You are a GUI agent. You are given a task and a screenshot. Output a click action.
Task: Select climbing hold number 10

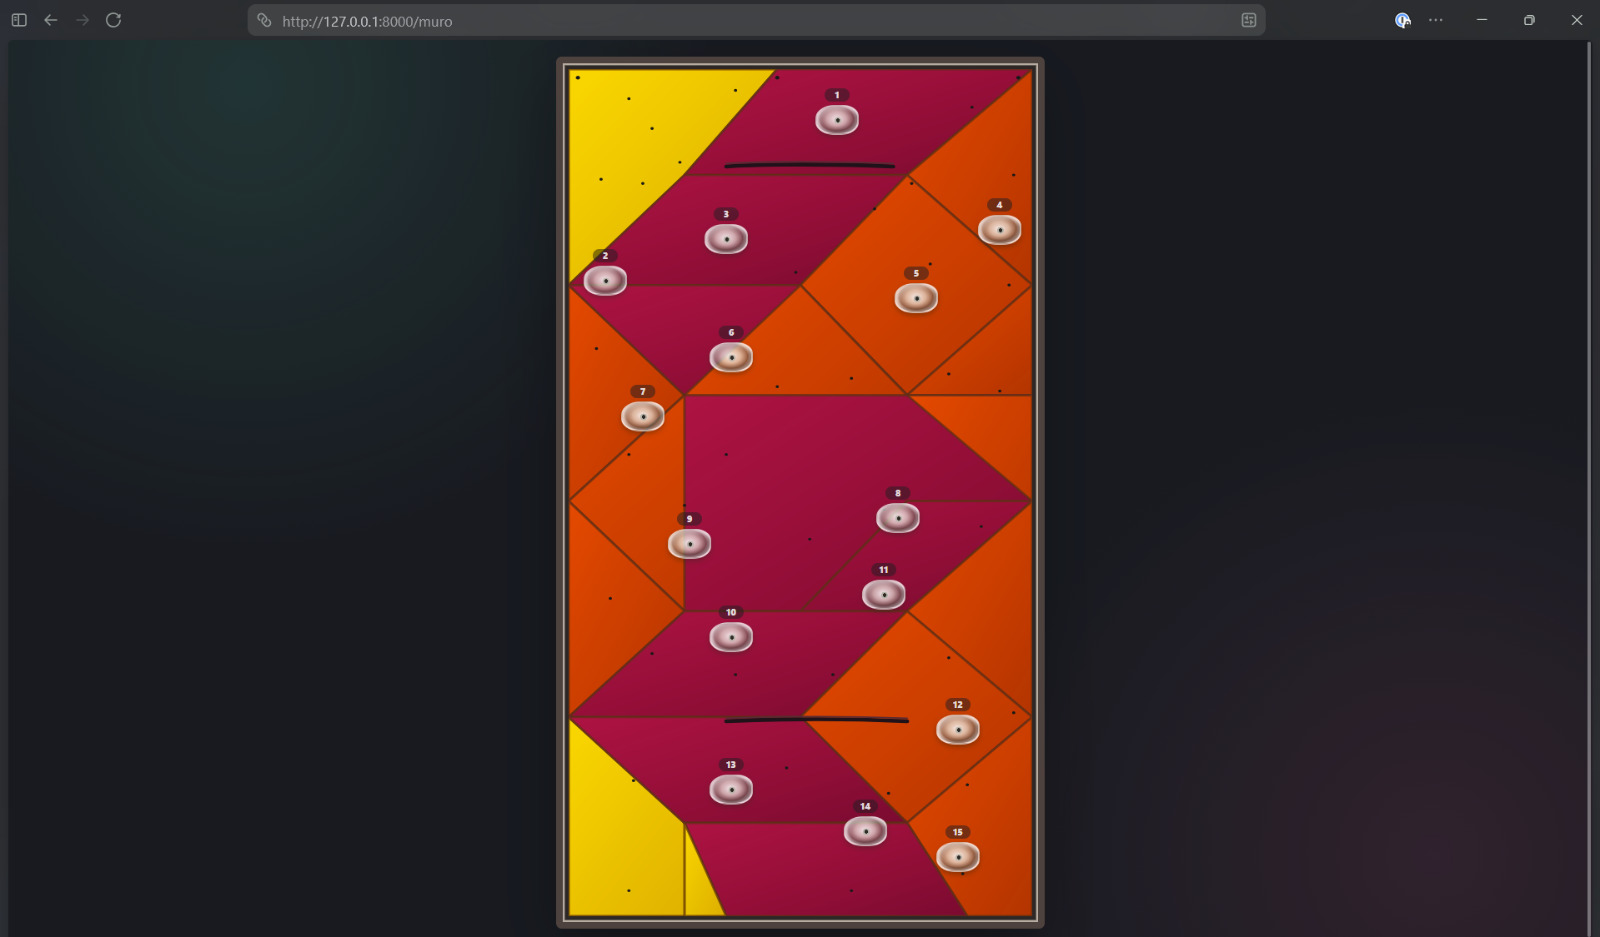tap(731, 637)
